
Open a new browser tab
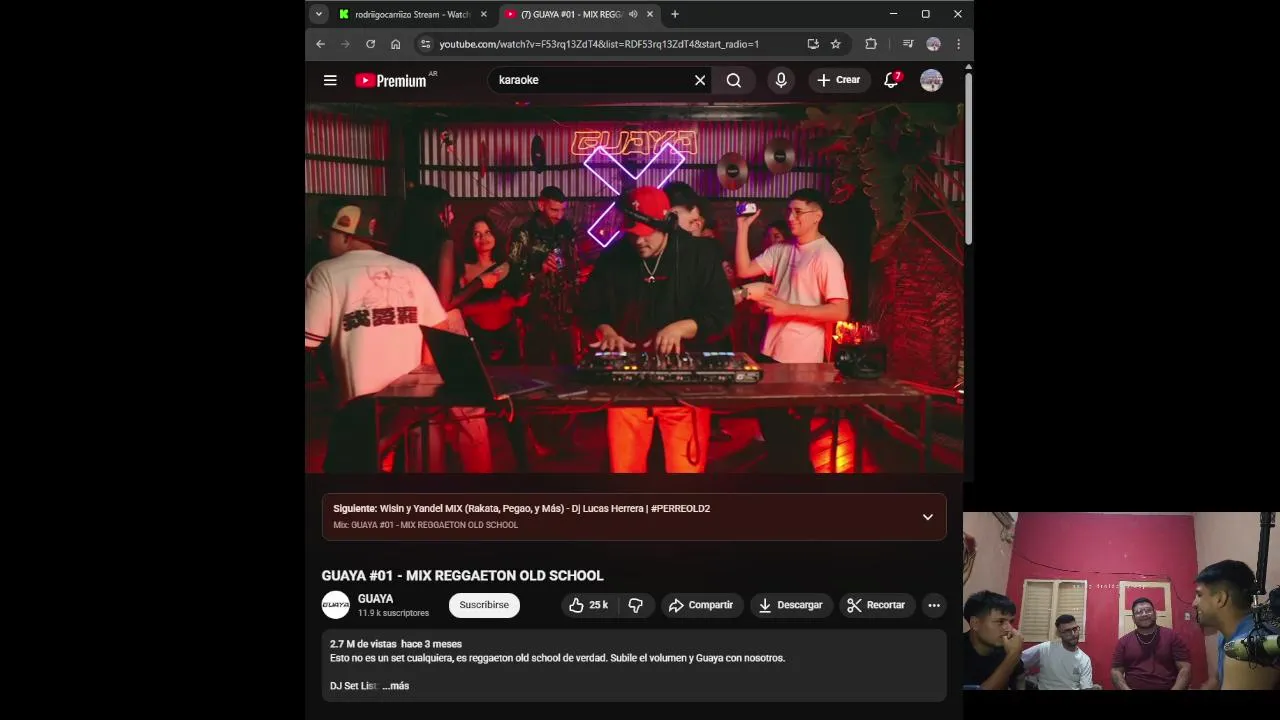[675, 14]
